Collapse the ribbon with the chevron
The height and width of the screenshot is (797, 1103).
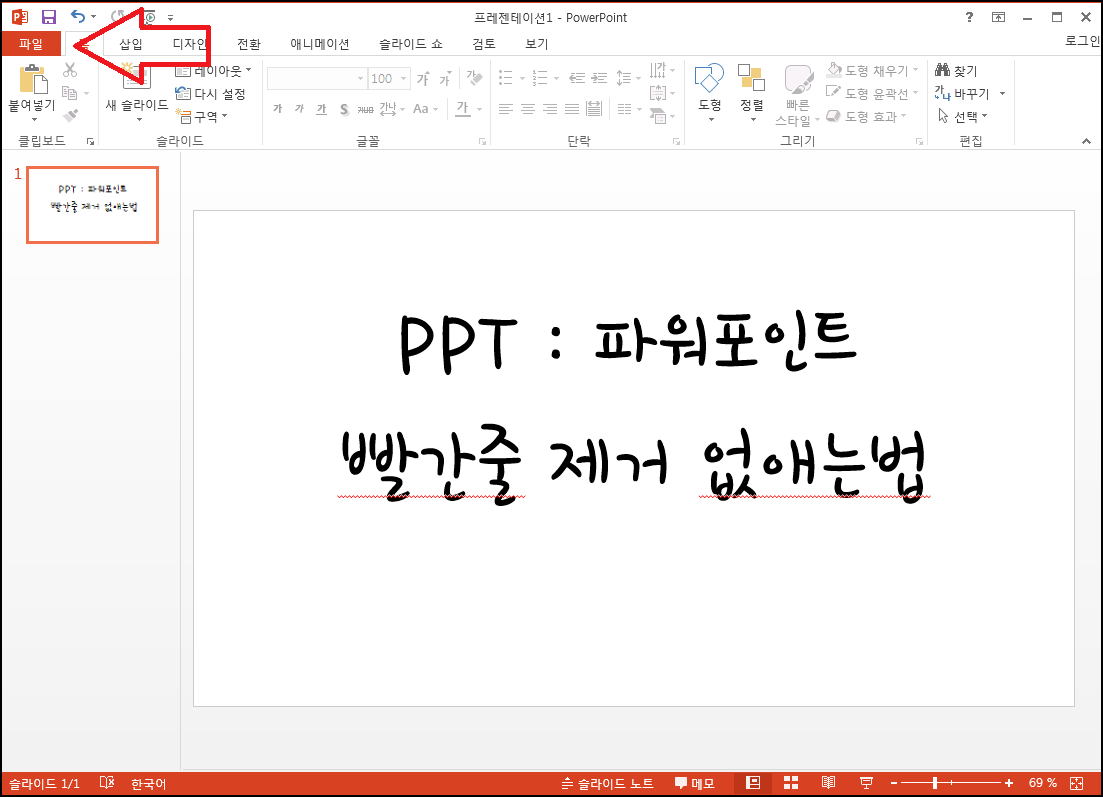[1086, 141]
